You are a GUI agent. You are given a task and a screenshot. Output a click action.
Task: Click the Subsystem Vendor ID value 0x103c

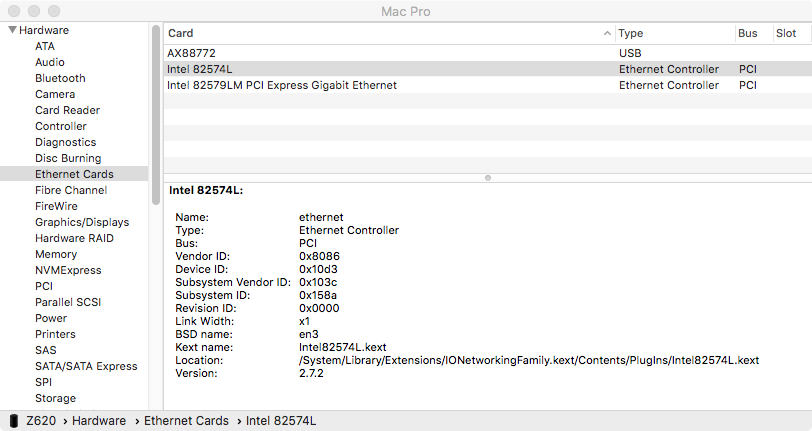318,282
